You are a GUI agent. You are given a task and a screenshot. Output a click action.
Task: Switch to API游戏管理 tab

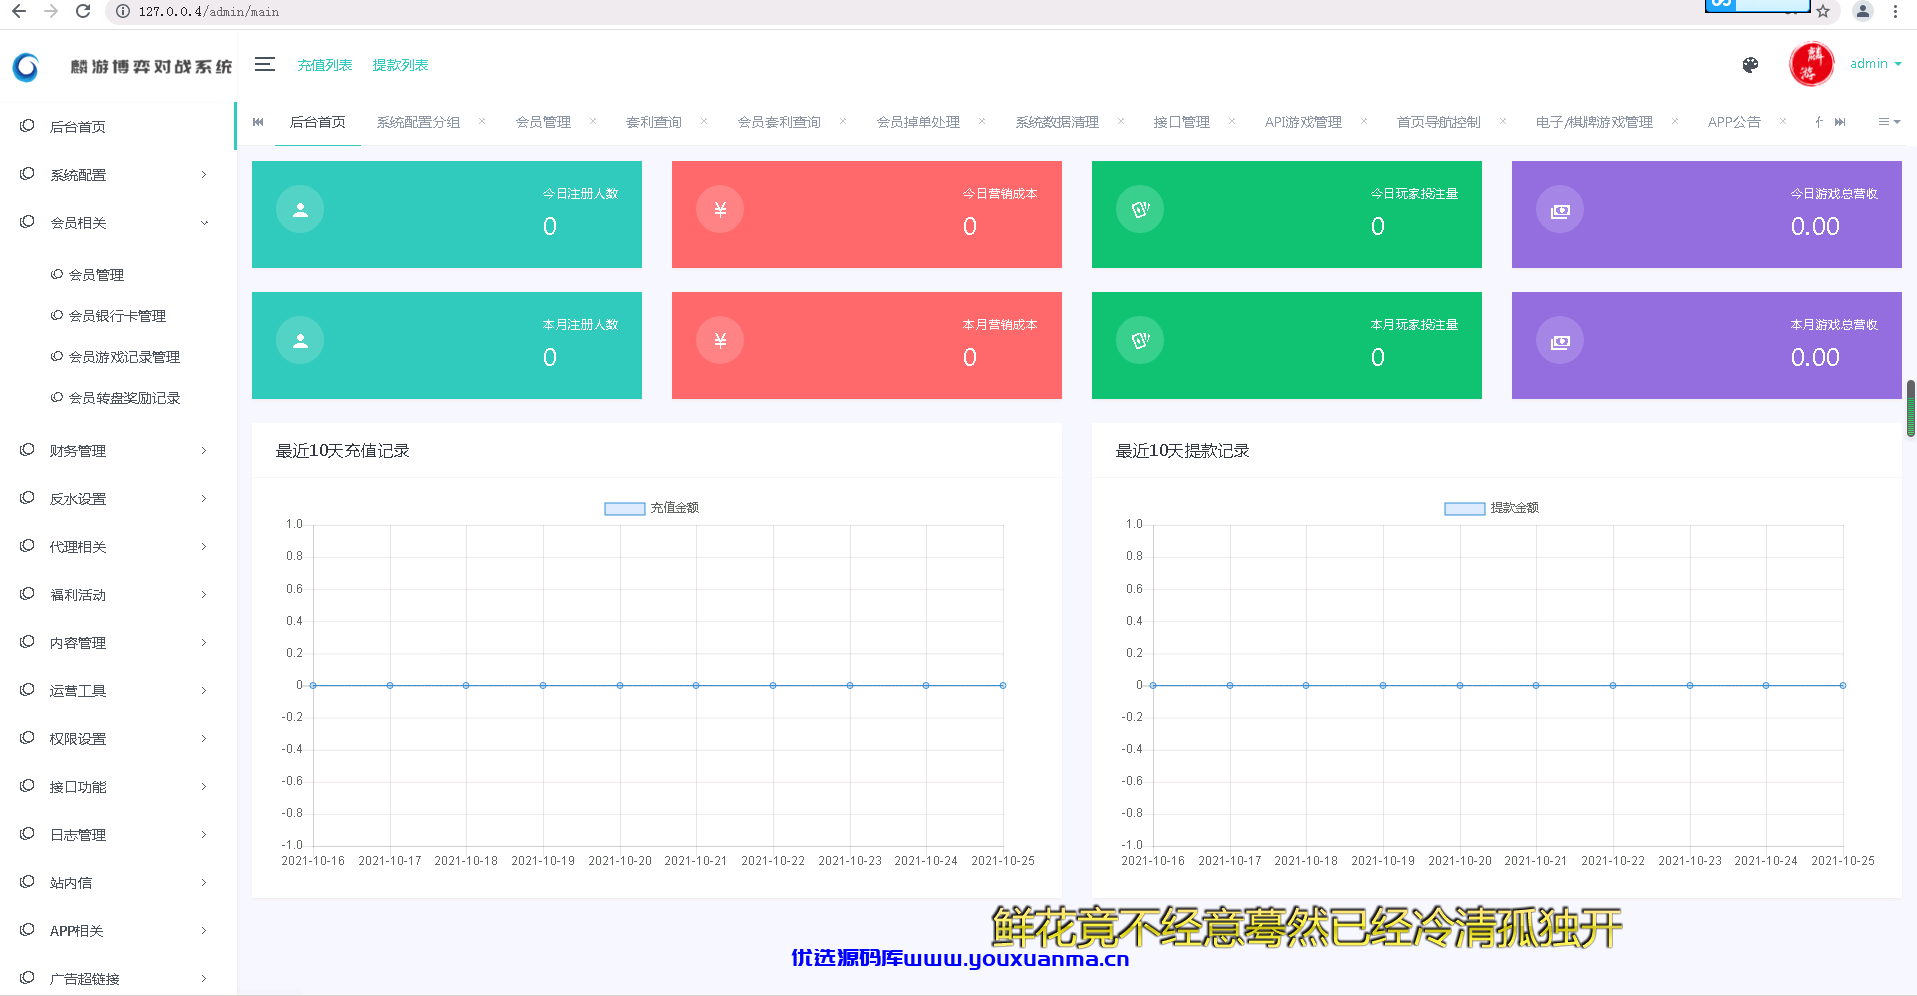click(1303, 122)
